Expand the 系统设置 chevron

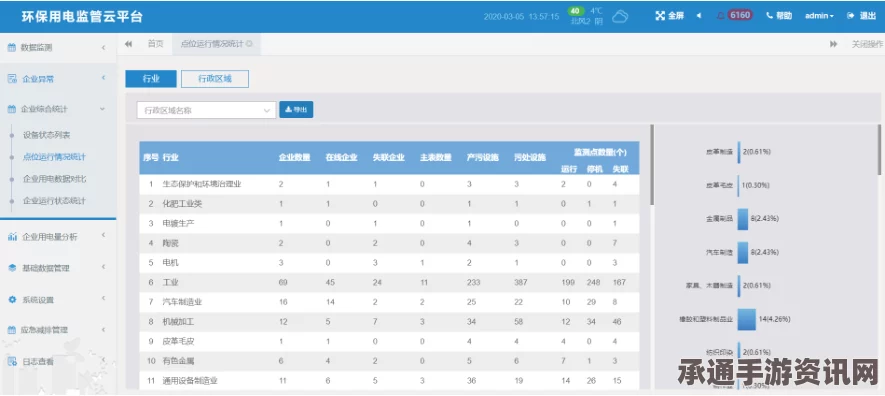tap(103, 298)
